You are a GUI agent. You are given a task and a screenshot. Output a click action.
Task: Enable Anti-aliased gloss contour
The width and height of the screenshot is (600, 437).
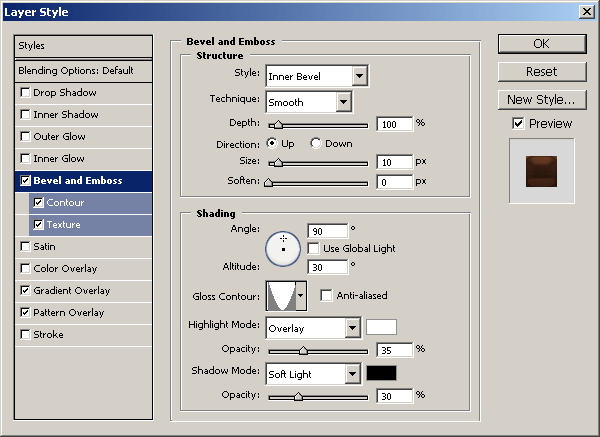326,295
